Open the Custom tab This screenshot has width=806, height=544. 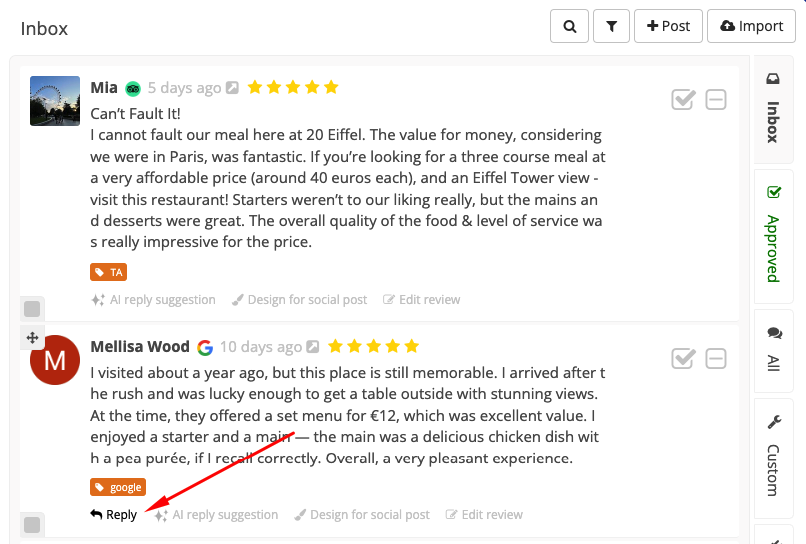click(774, 457)
